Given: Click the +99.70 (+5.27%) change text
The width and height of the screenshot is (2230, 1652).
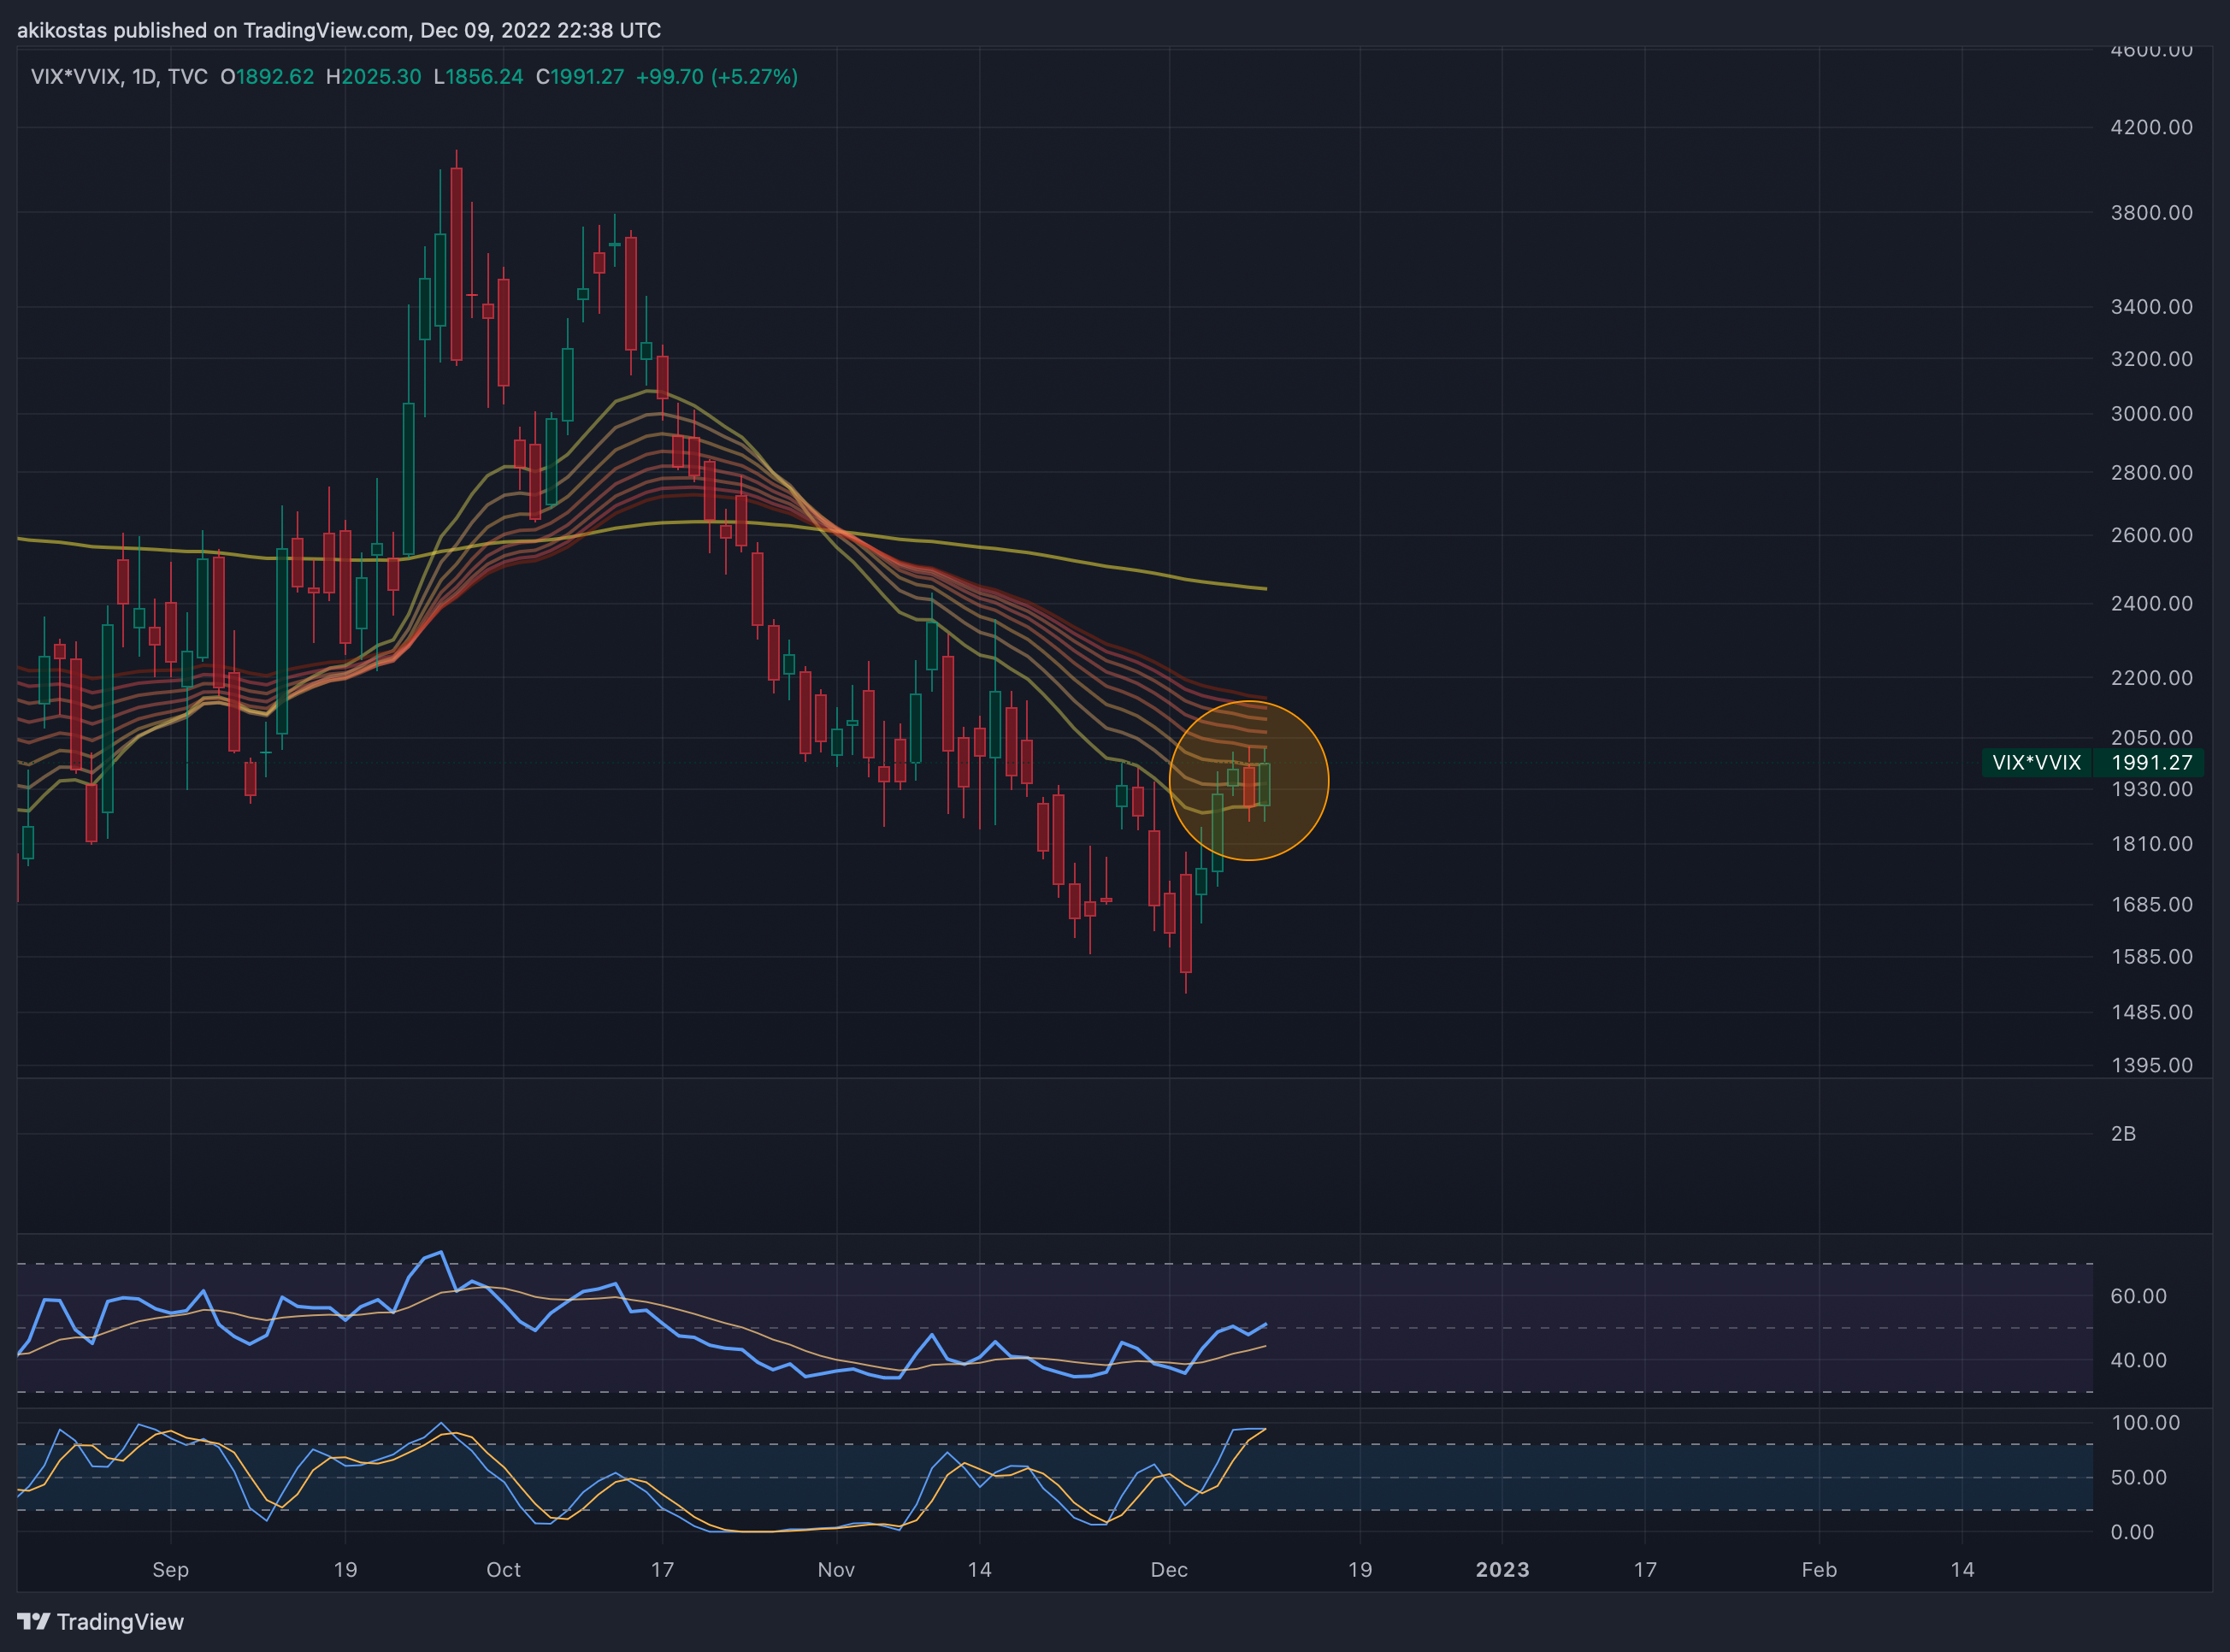Looking at the screenshot, I should coord(717,77).
